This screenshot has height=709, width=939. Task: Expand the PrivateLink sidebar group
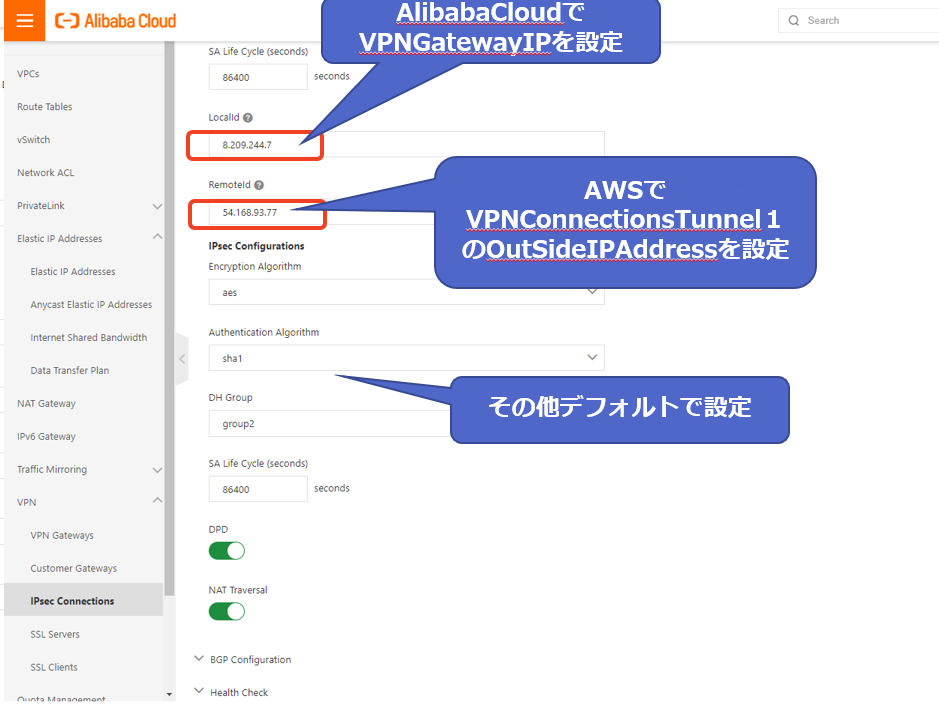click(157, 206)
